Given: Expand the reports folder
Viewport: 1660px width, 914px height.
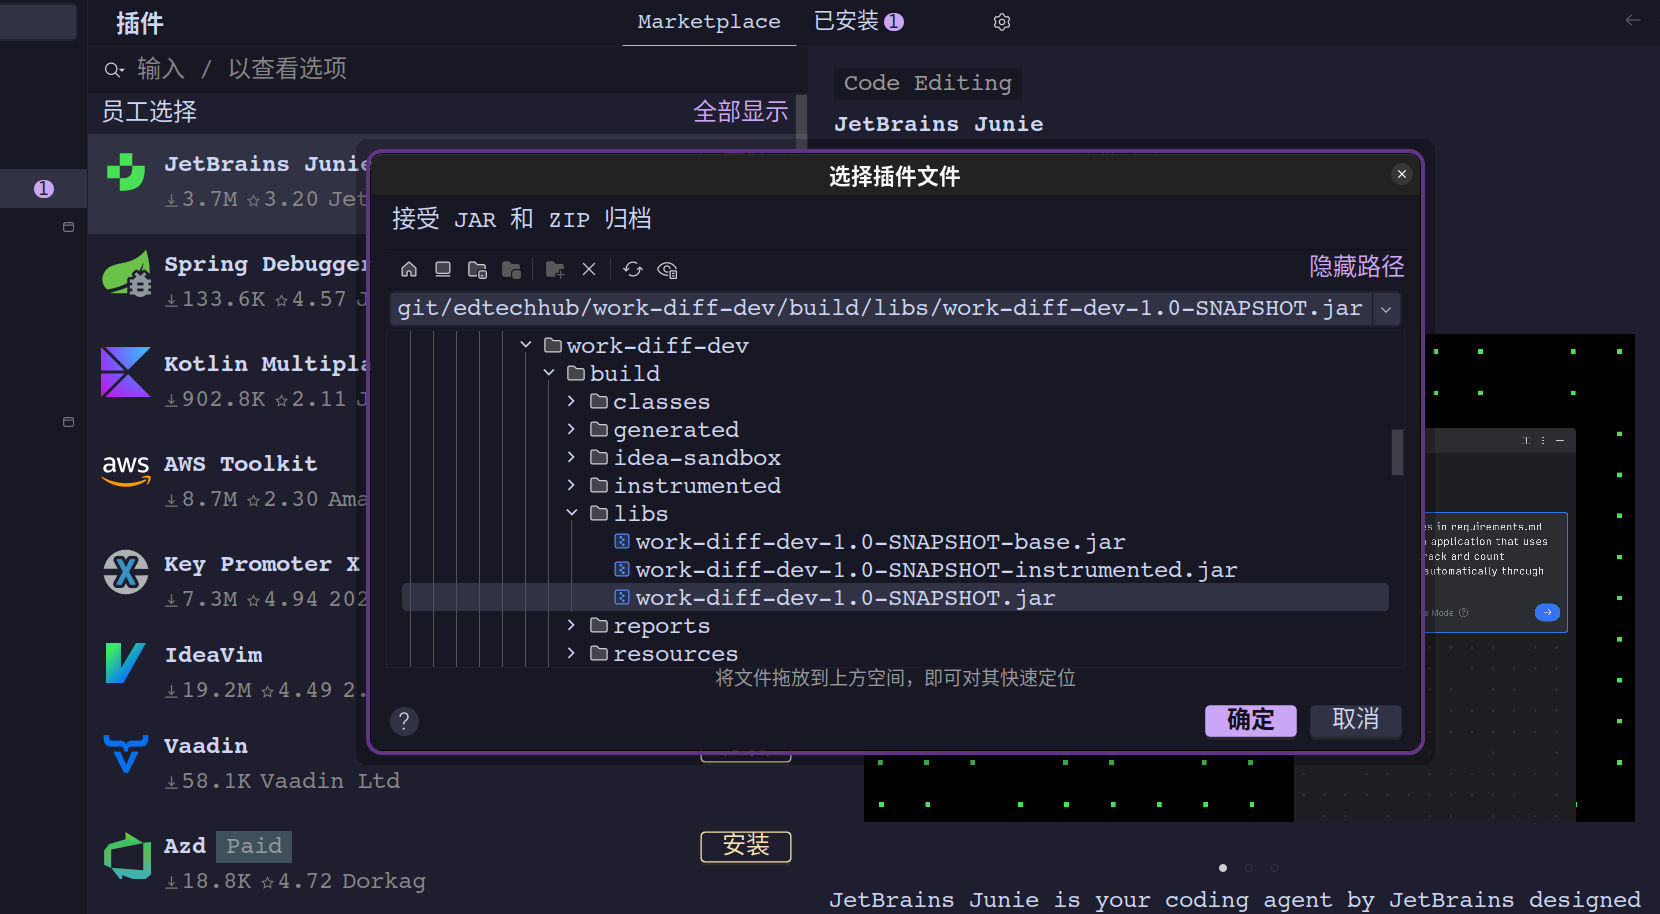Looking at the screenshot, I should (x=572, y=625).
